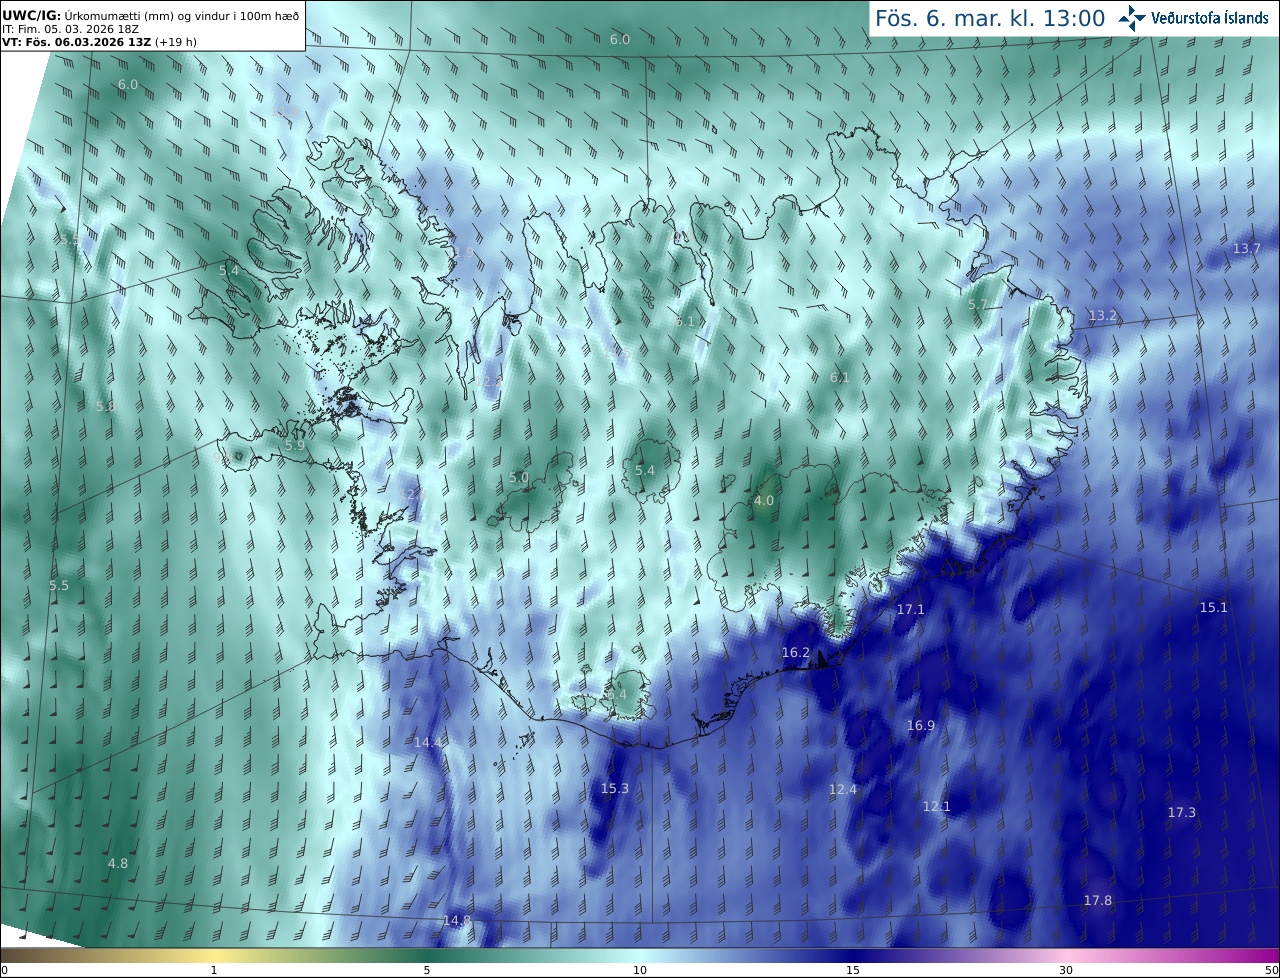Click the 16.9 value label
Image resolution: width=1280 pixels, height=978 pixels.
(920, 725)
